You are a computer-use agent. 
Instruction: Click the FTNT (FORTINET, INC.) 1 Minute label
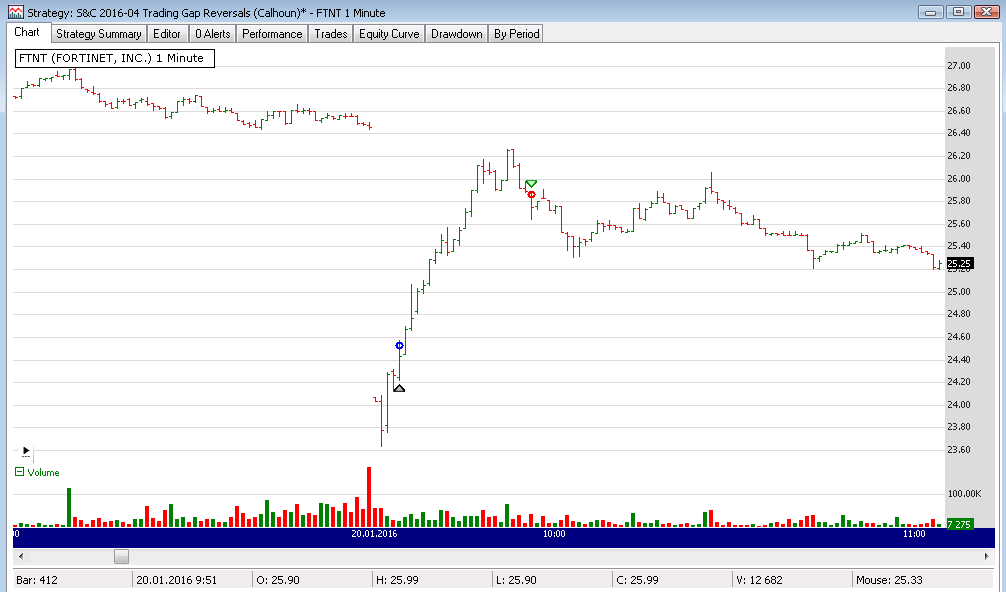112,58
